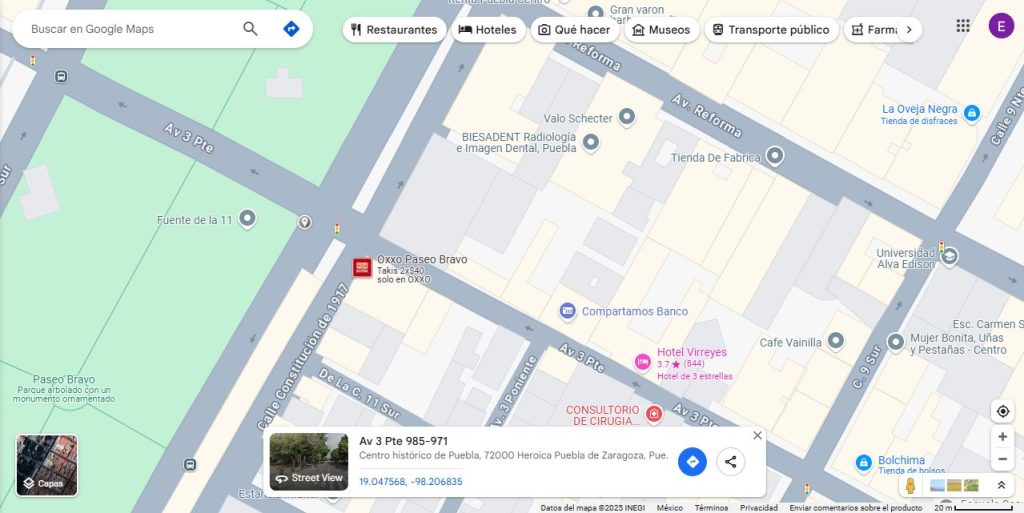This screenshot has width=1024, height=513.
Task: Click the my location button
Action: coord(1002,412)
